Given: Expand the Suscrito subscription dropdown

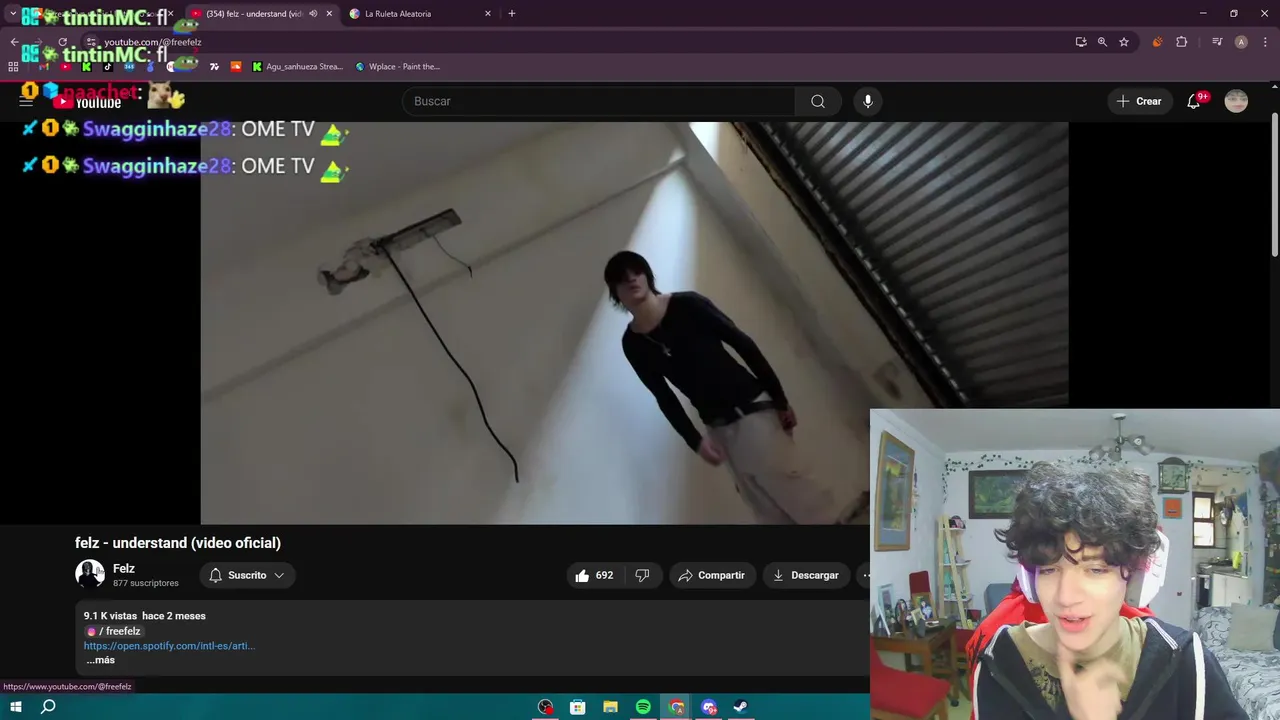Looking at the screenshot, I should pos(247,575).
